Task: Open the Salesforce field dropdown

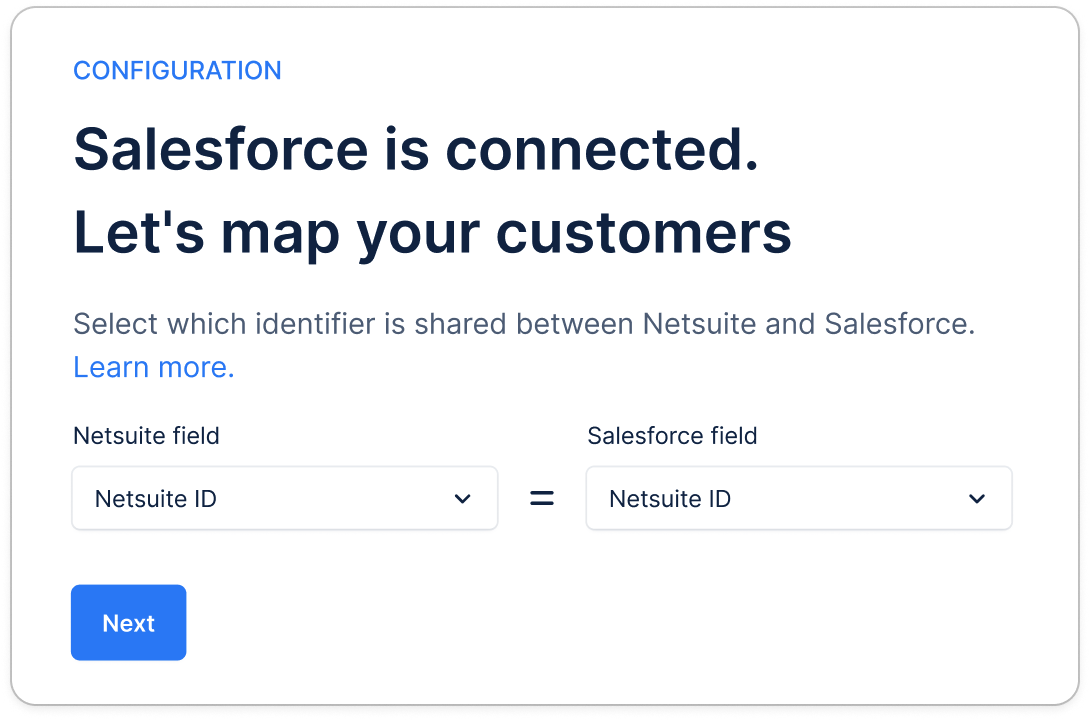Action: 798,498
